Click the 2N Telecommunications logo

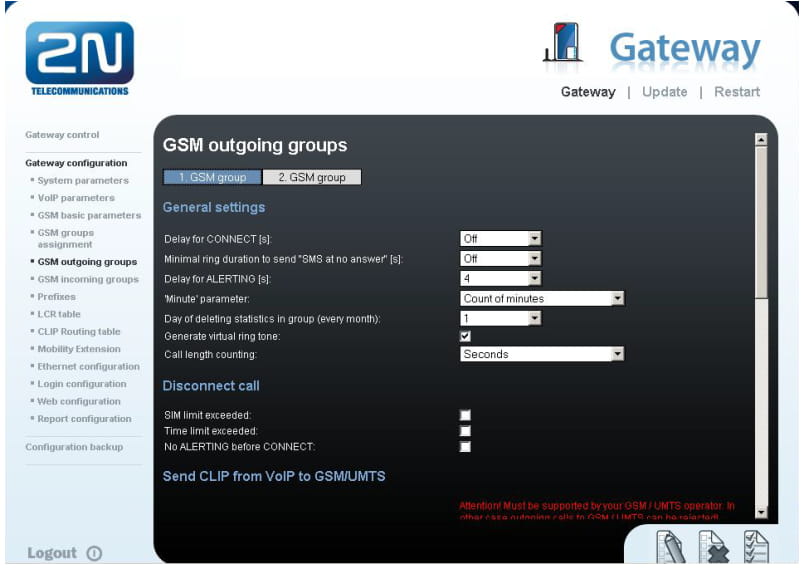coord(80,58)
